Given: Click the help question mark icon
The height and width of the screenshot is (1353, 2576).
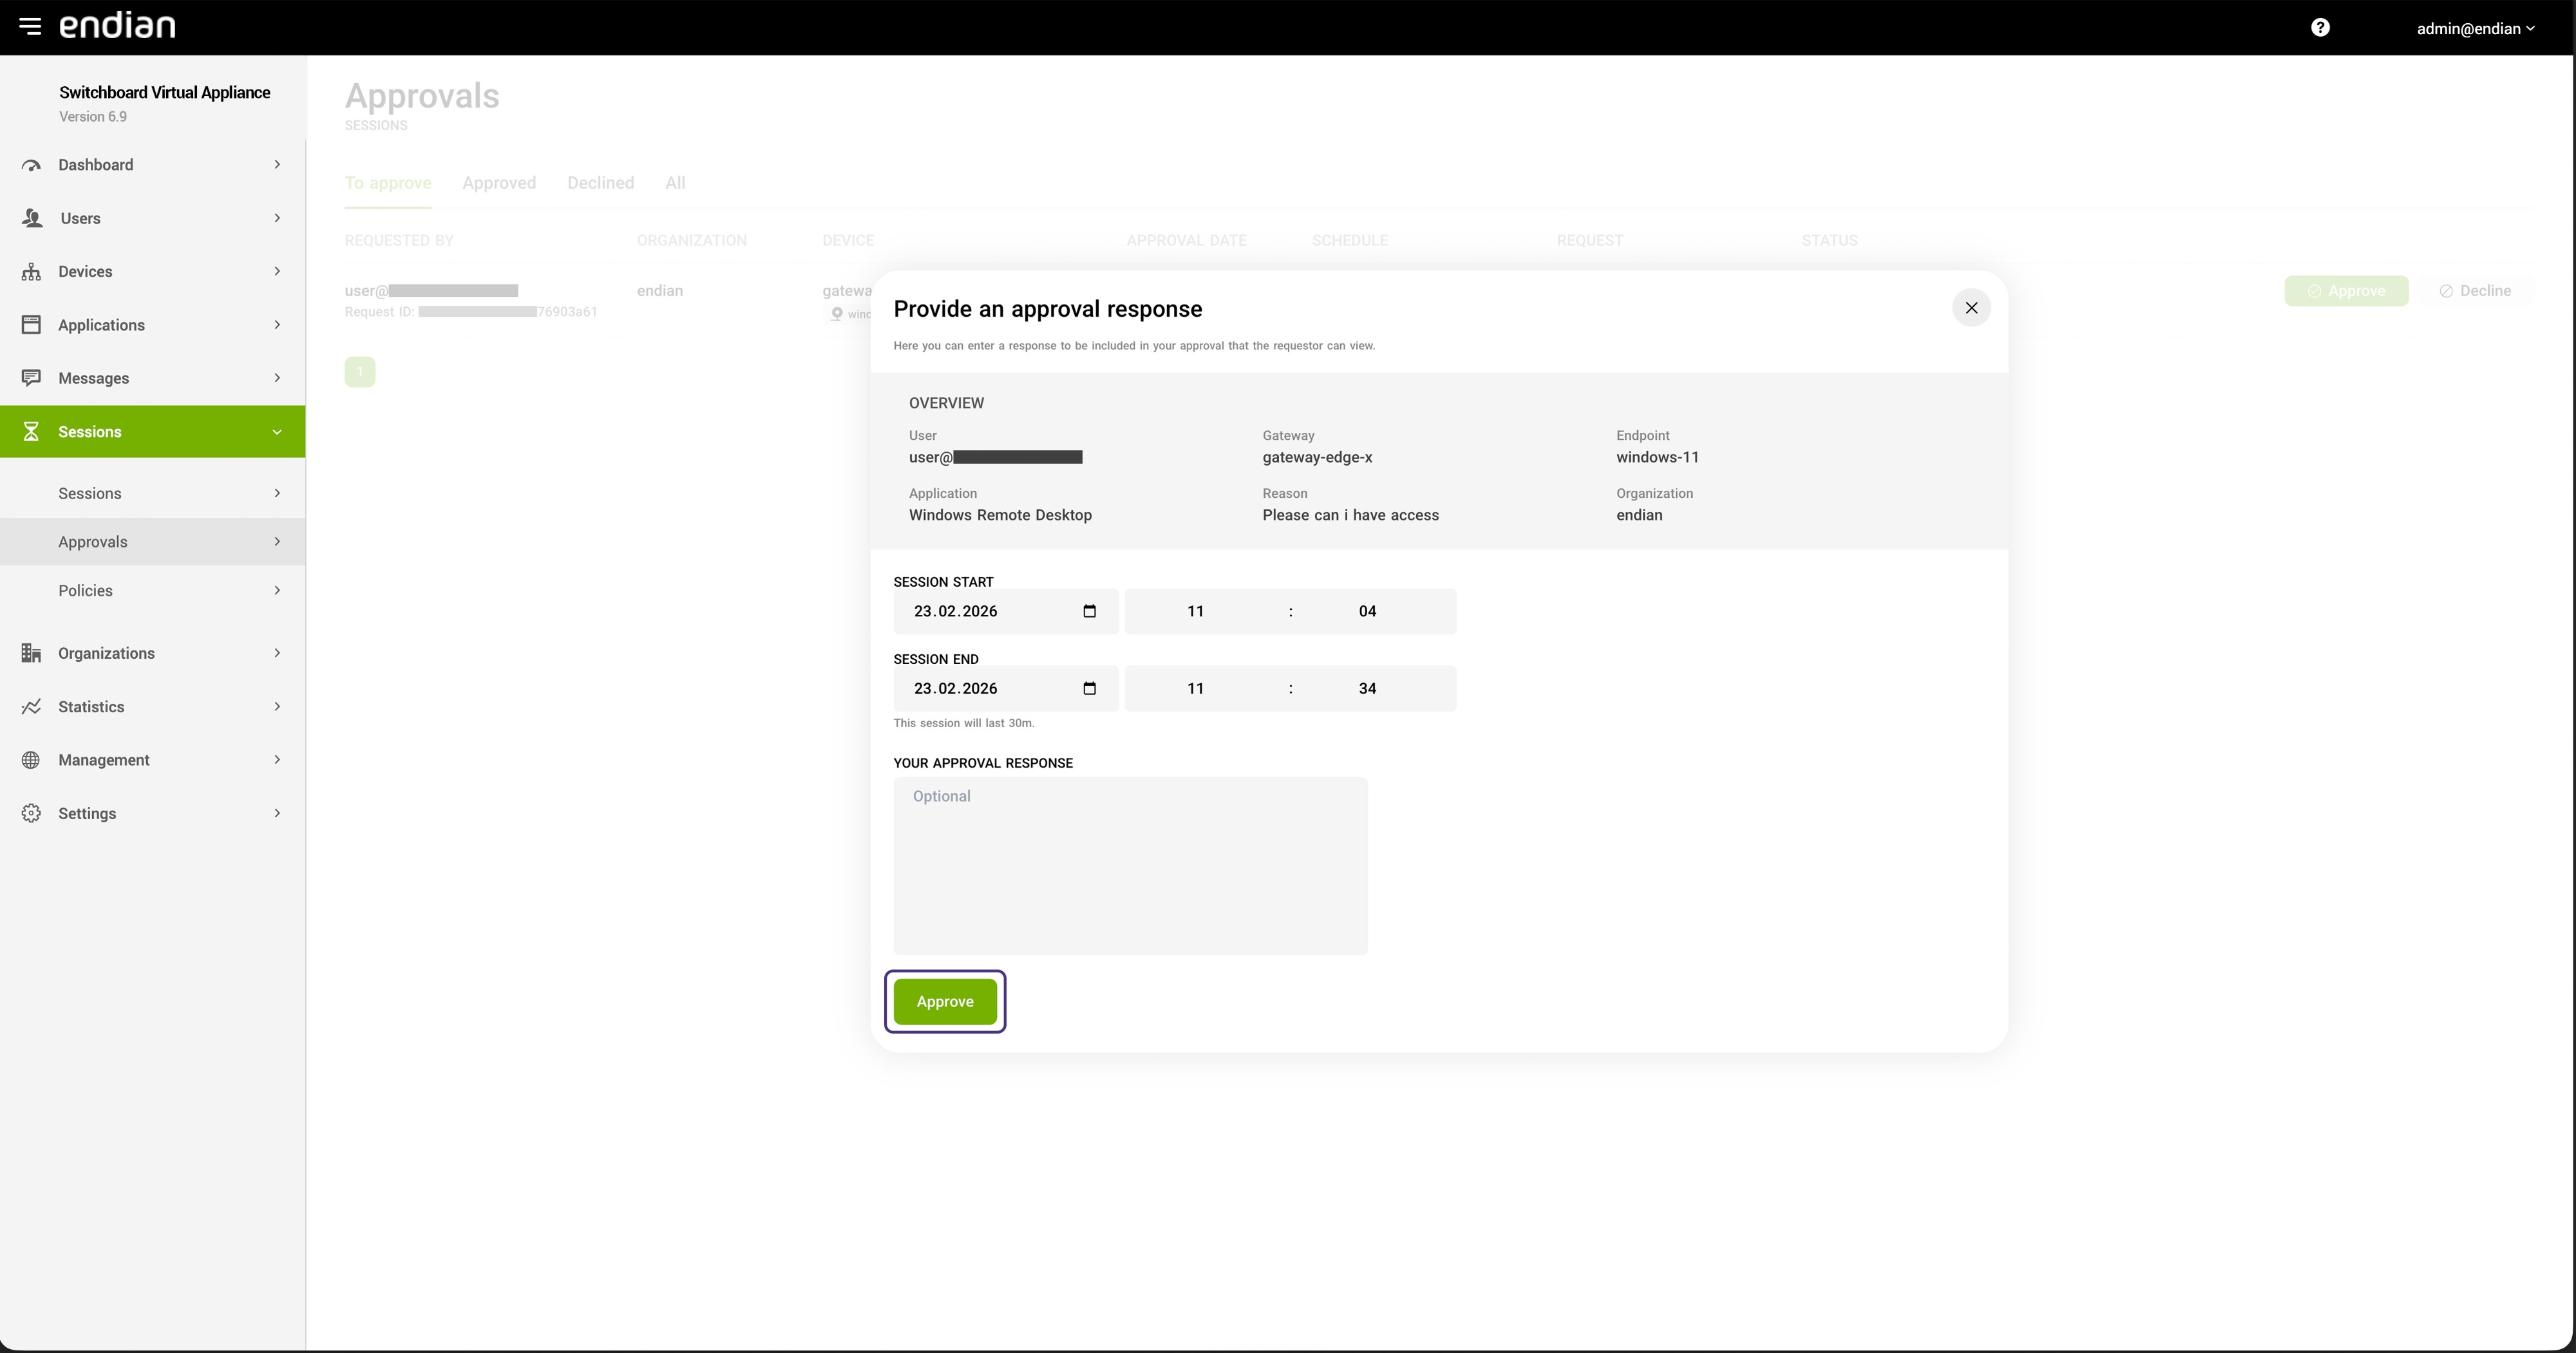Looking at the screenshot, I should tap(2320, 28).
